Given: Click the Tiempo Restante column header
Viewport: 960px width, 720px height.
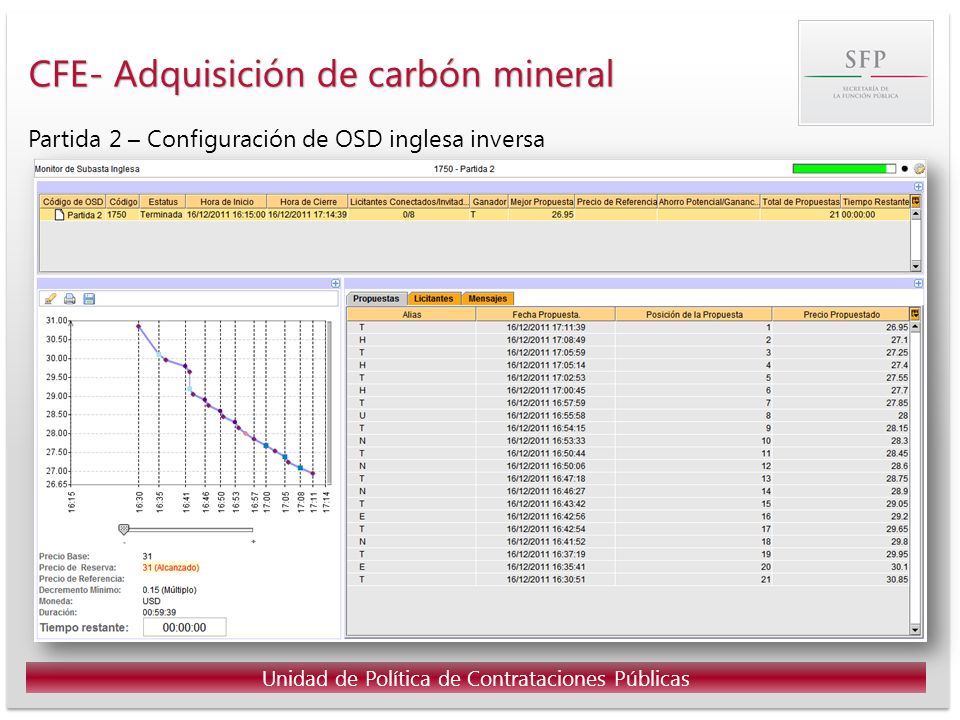Looking at the screenshot, I should pyautogui.click(x=876, y=201).
